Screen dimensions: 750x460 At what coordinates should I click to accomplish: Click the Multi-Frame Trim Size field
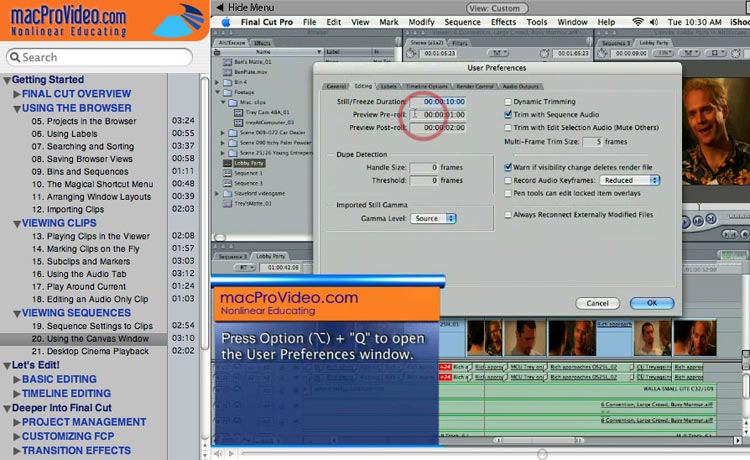pyautogui.click(x=592, y=142)
